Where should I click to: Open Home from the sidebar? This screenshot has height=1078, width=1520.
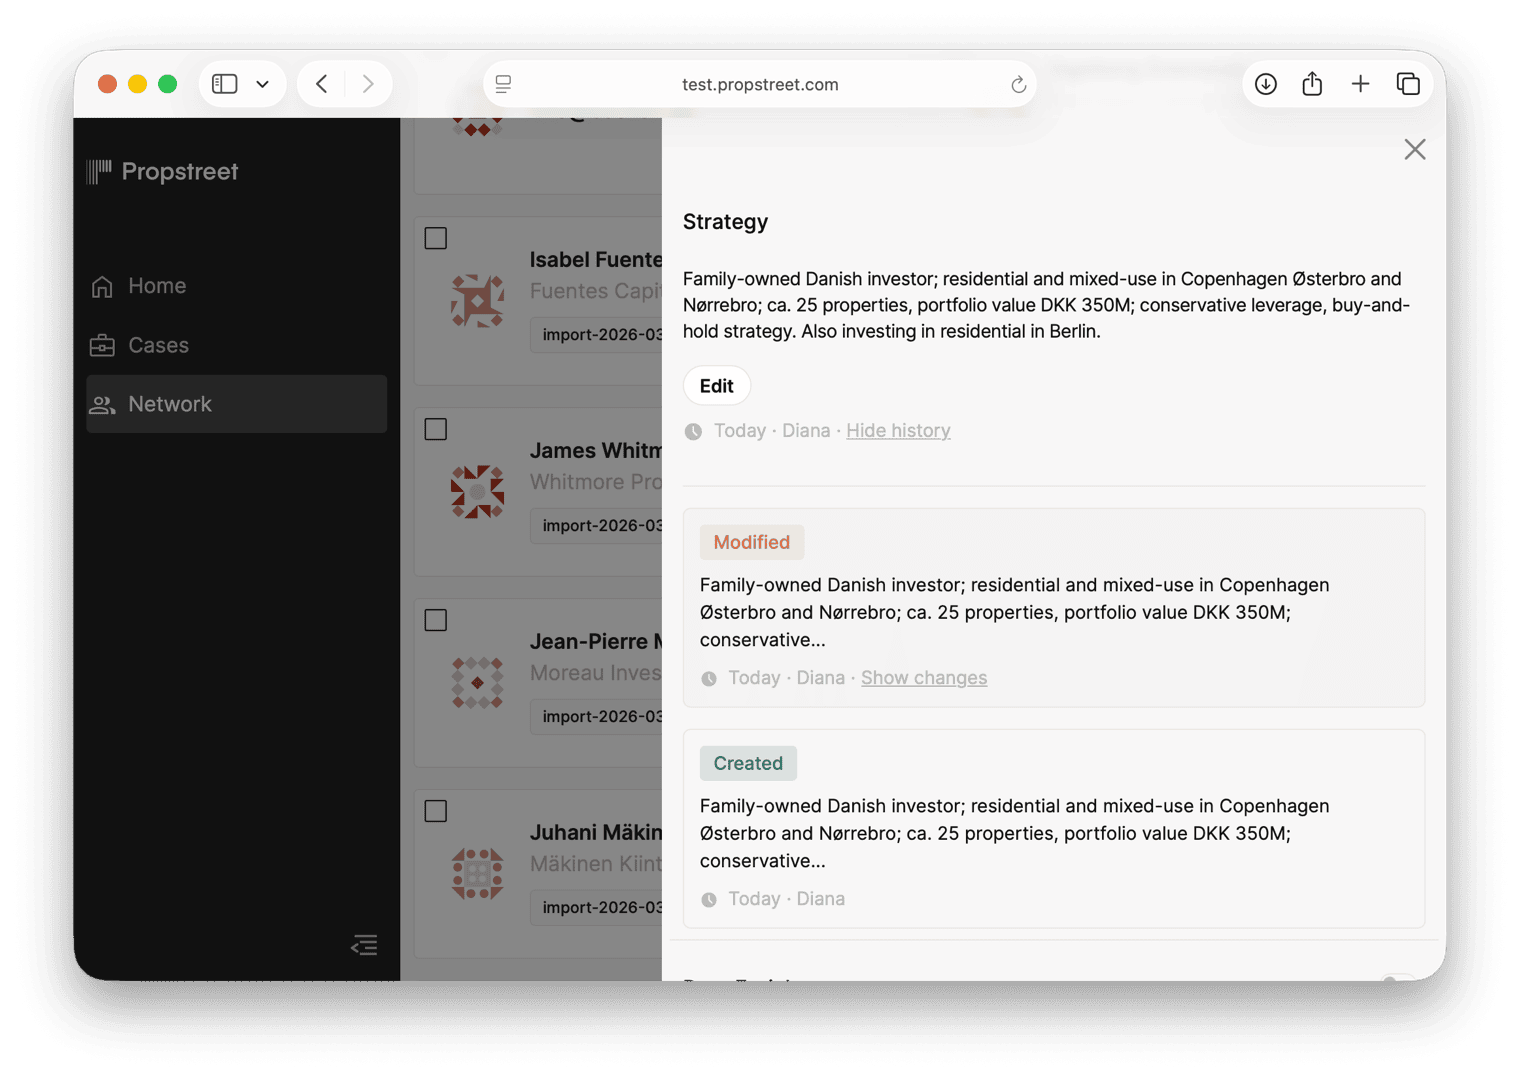237,286
